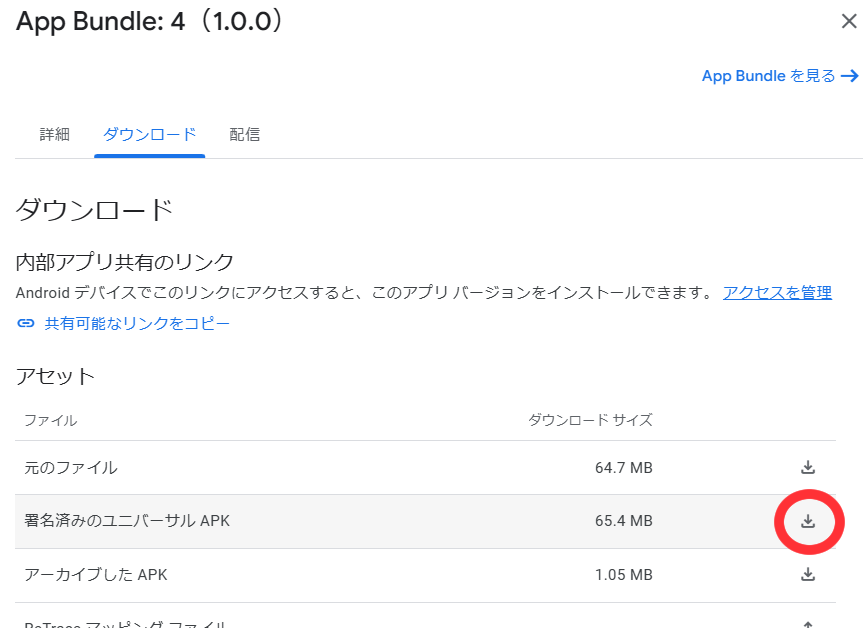Click the X icon to close the dialog
This screenshot has height=628, width=863.
coord(848,20)
